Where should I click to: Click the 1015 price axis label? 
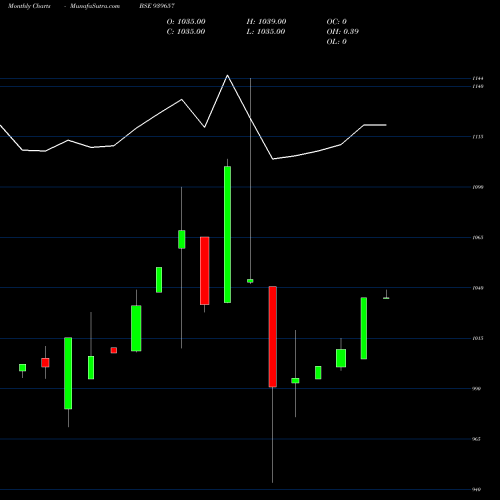[x=478, y=338]
